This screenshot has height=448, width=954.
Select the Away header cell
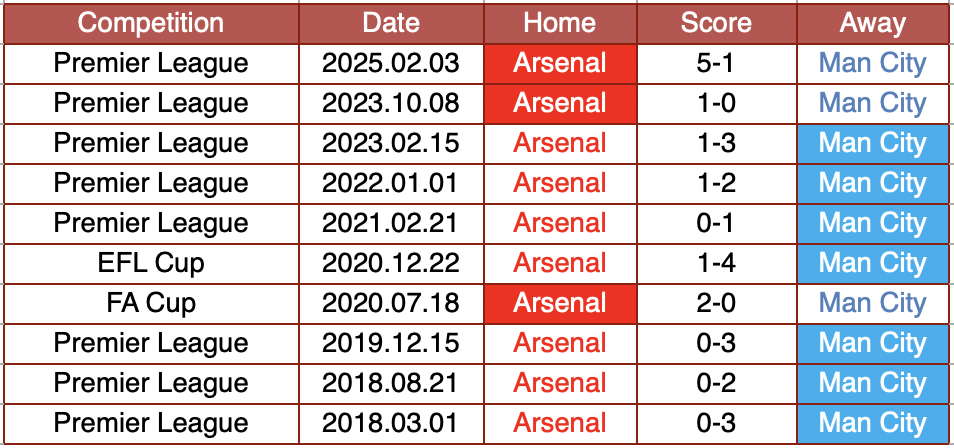pos(874,23)
